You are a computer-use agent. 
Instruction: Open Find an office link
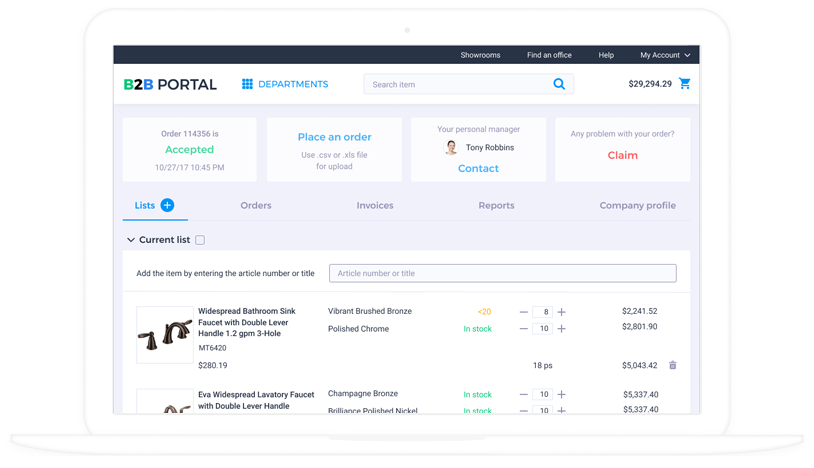pyautogui.click(x=549, y=55)
